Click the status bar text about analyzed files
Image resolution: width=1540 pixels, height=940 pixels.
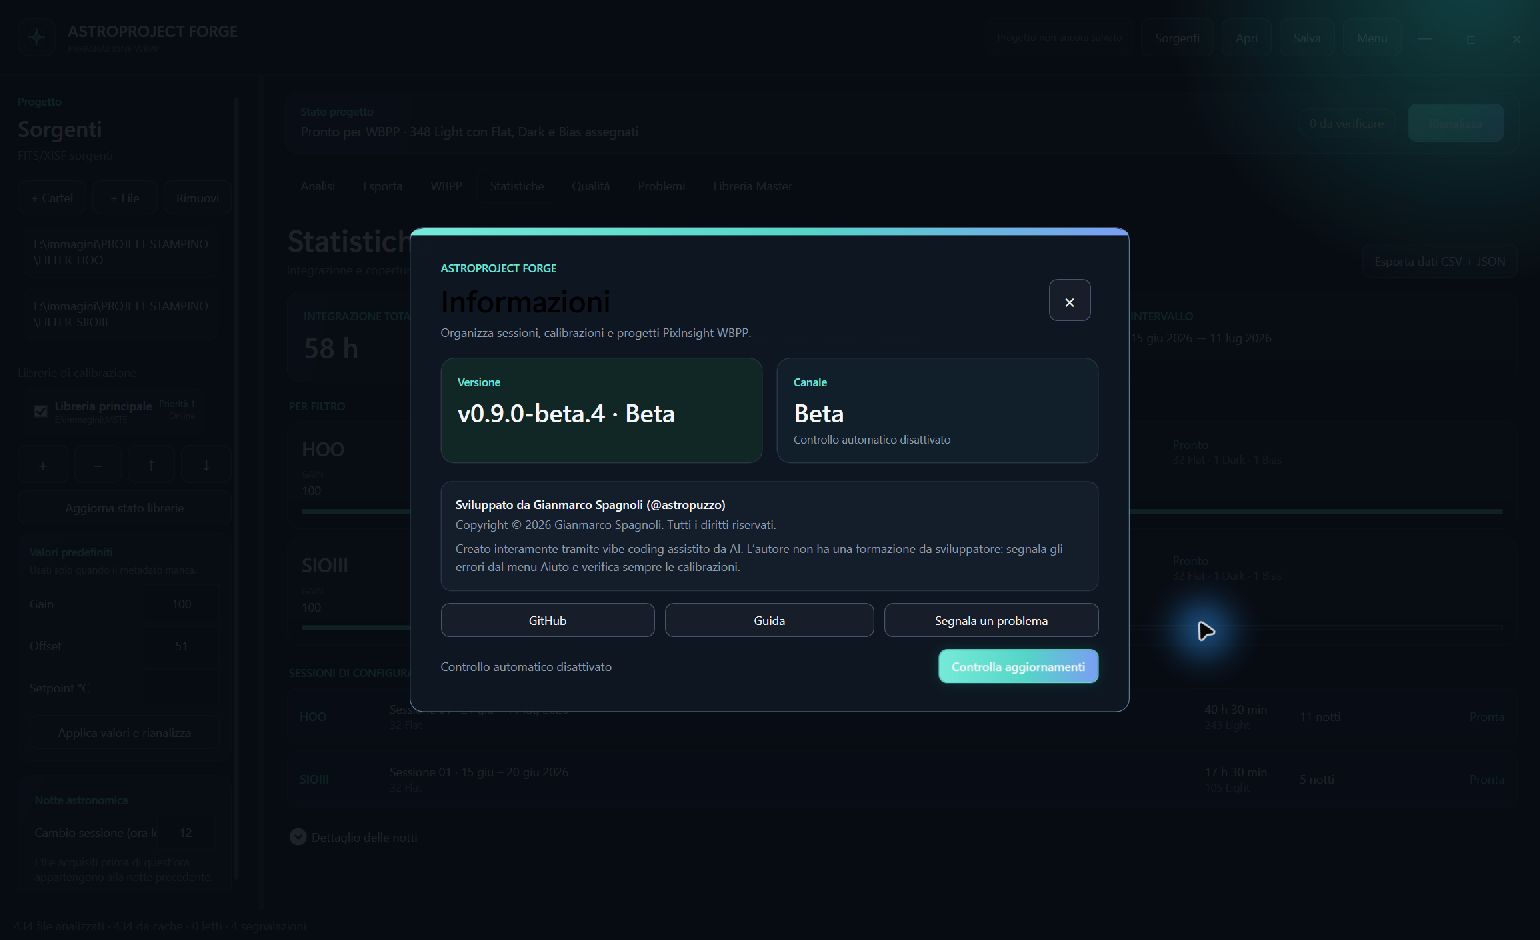coord(161,926)
